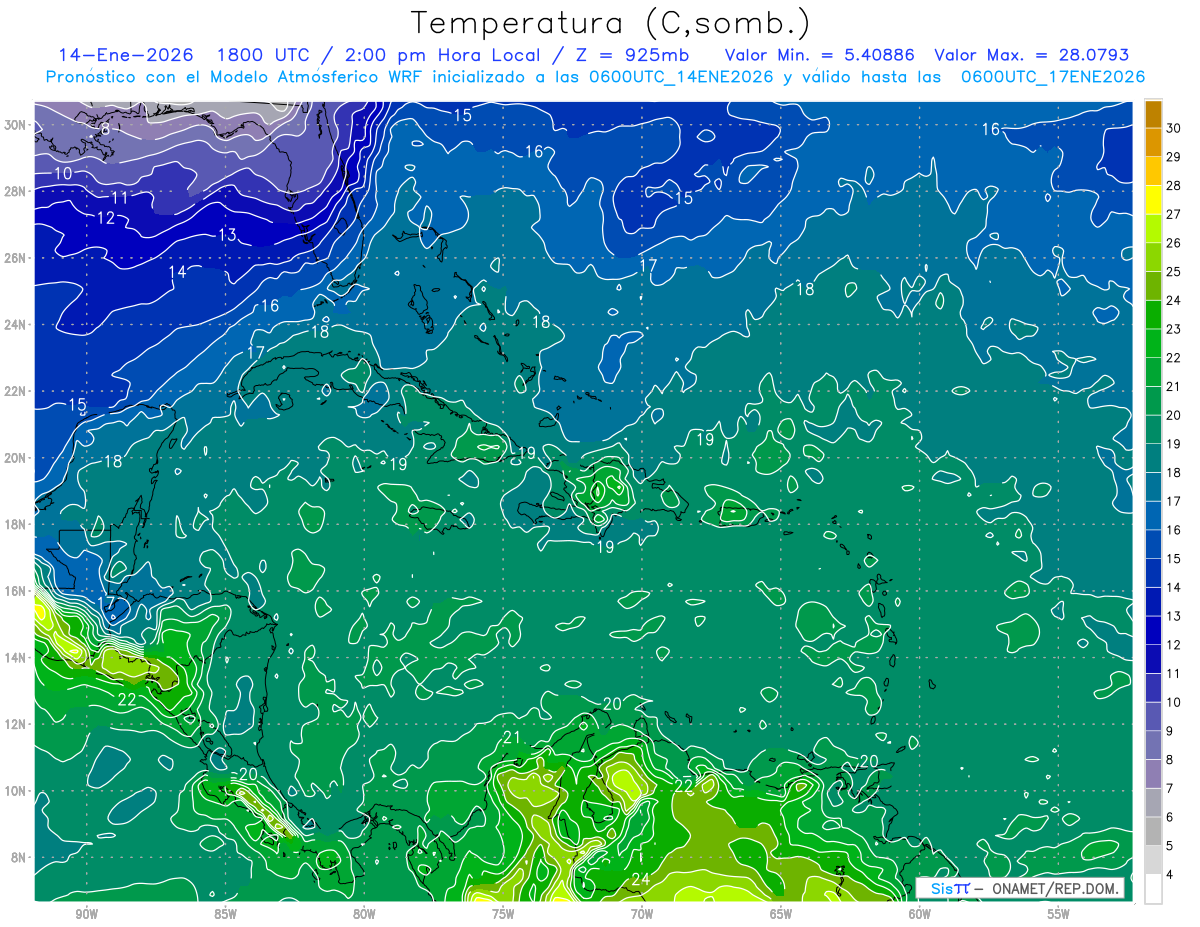Image resolution: width=1200 pixels, height=927 pixels.
Task: Click the '75W' longitude axis label
Action: tap(503, 914)
